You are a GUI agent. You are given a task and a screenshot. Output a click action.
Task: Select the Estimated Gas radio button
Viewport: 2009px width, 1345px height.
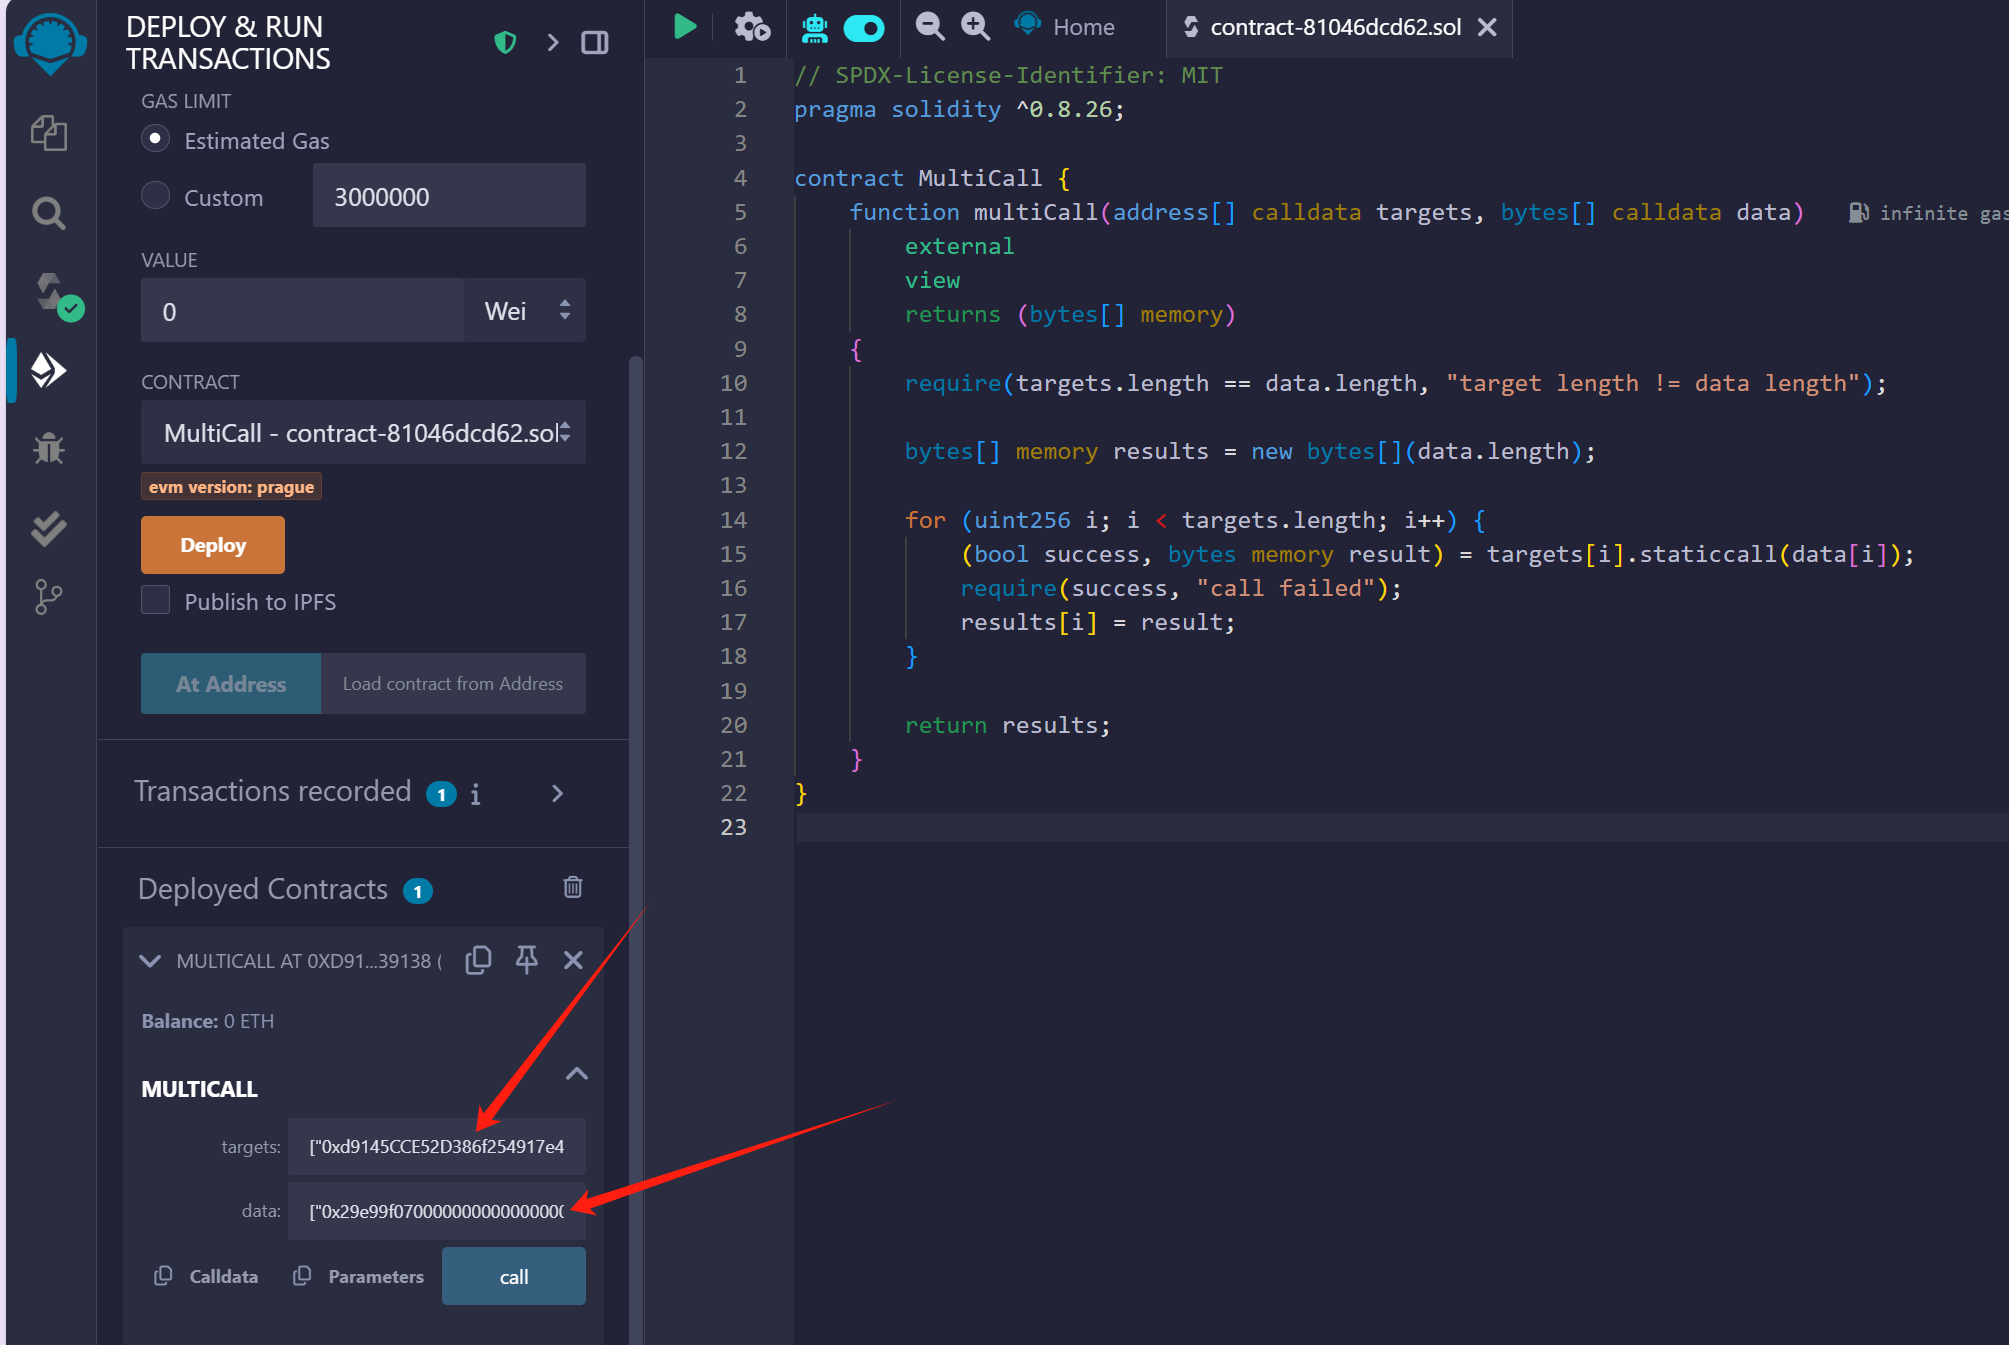155,139
